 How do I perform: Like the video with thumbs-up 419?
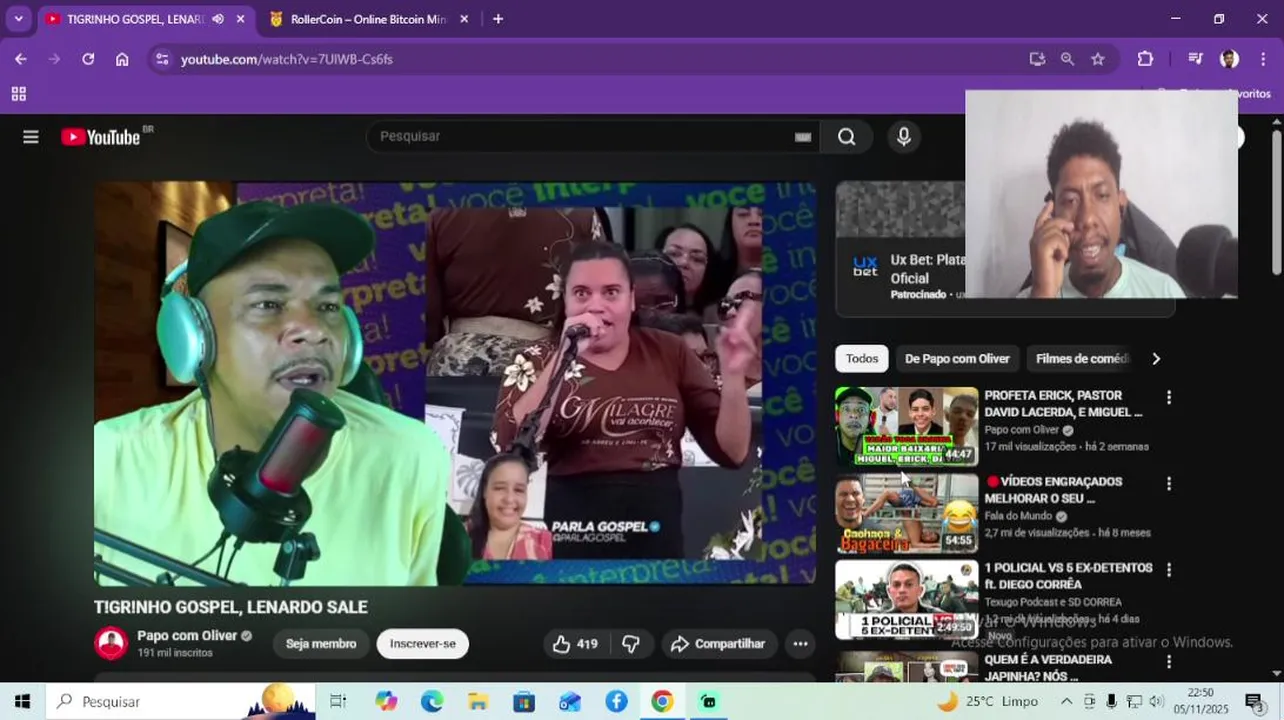point(575,644)
